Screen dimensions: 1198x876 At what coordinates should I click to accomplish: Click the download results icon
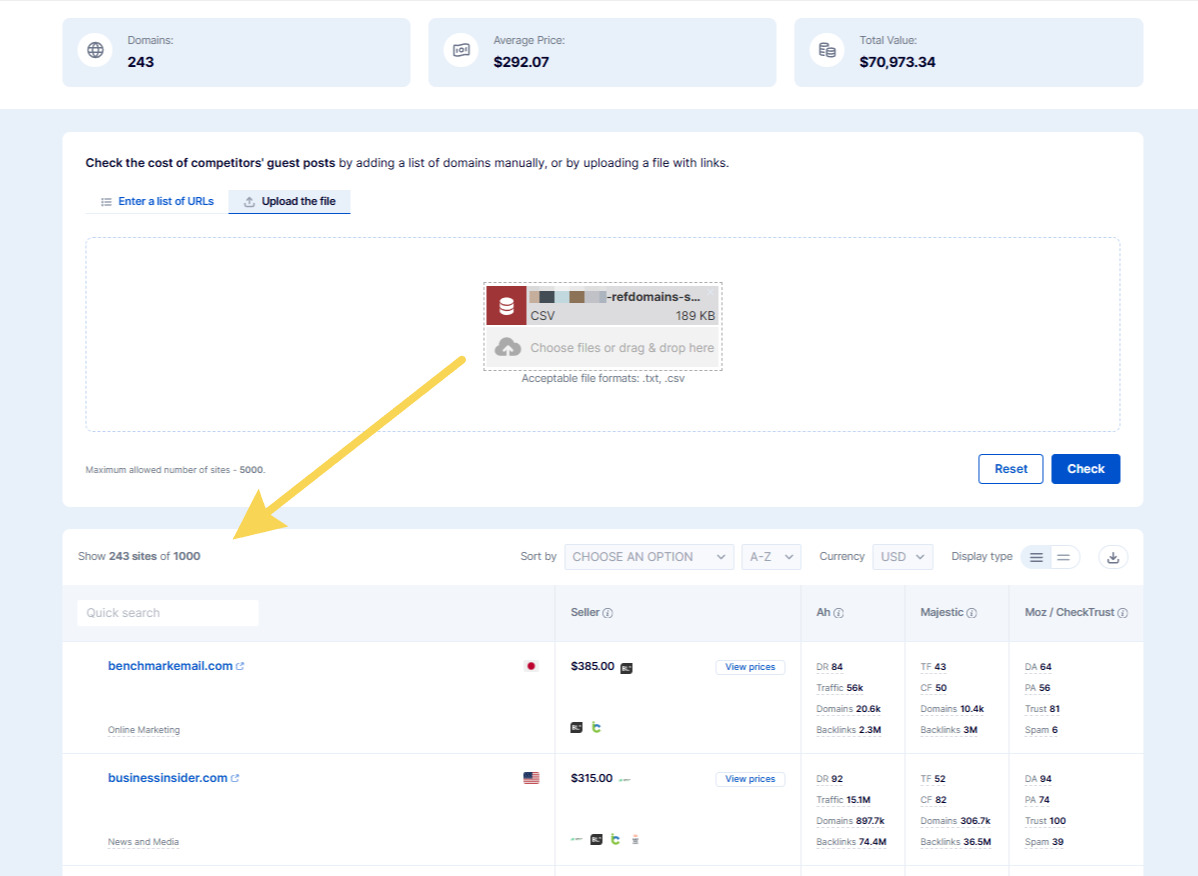tap(1113, 556)
